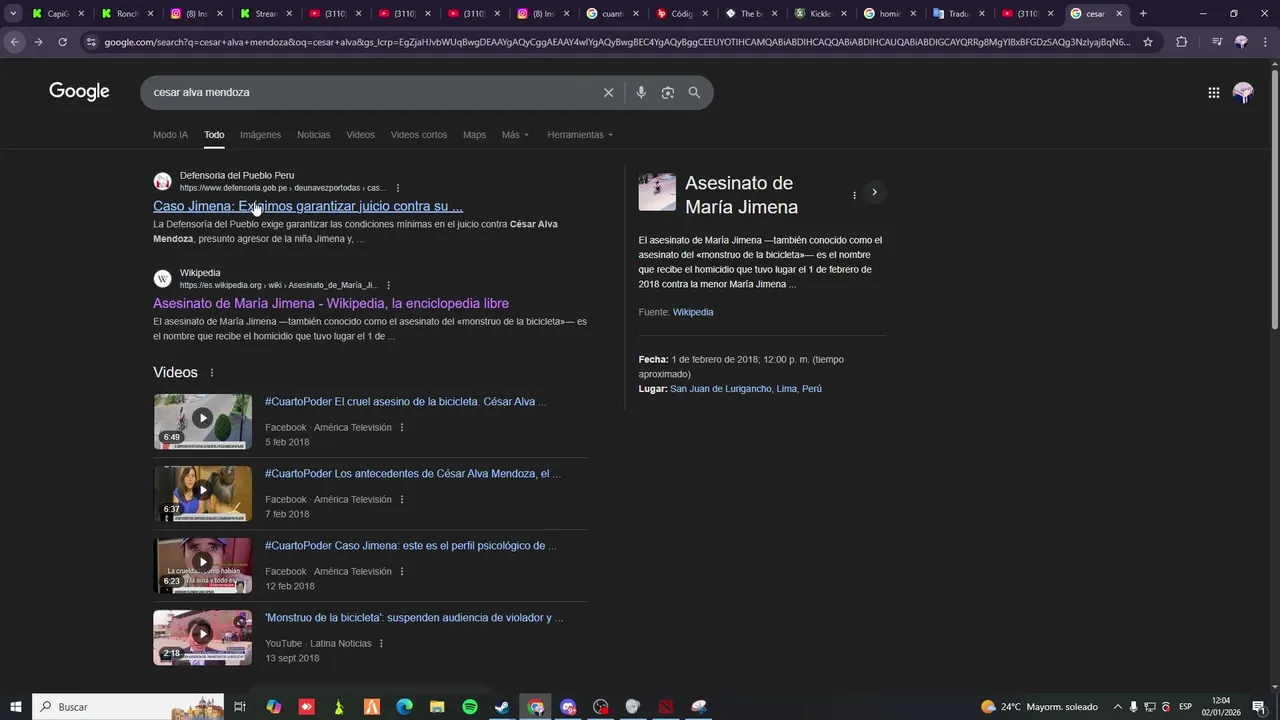Open the Videos section more options
The height and width of the screenshot is (720, 1280).
tap(211, 373)
